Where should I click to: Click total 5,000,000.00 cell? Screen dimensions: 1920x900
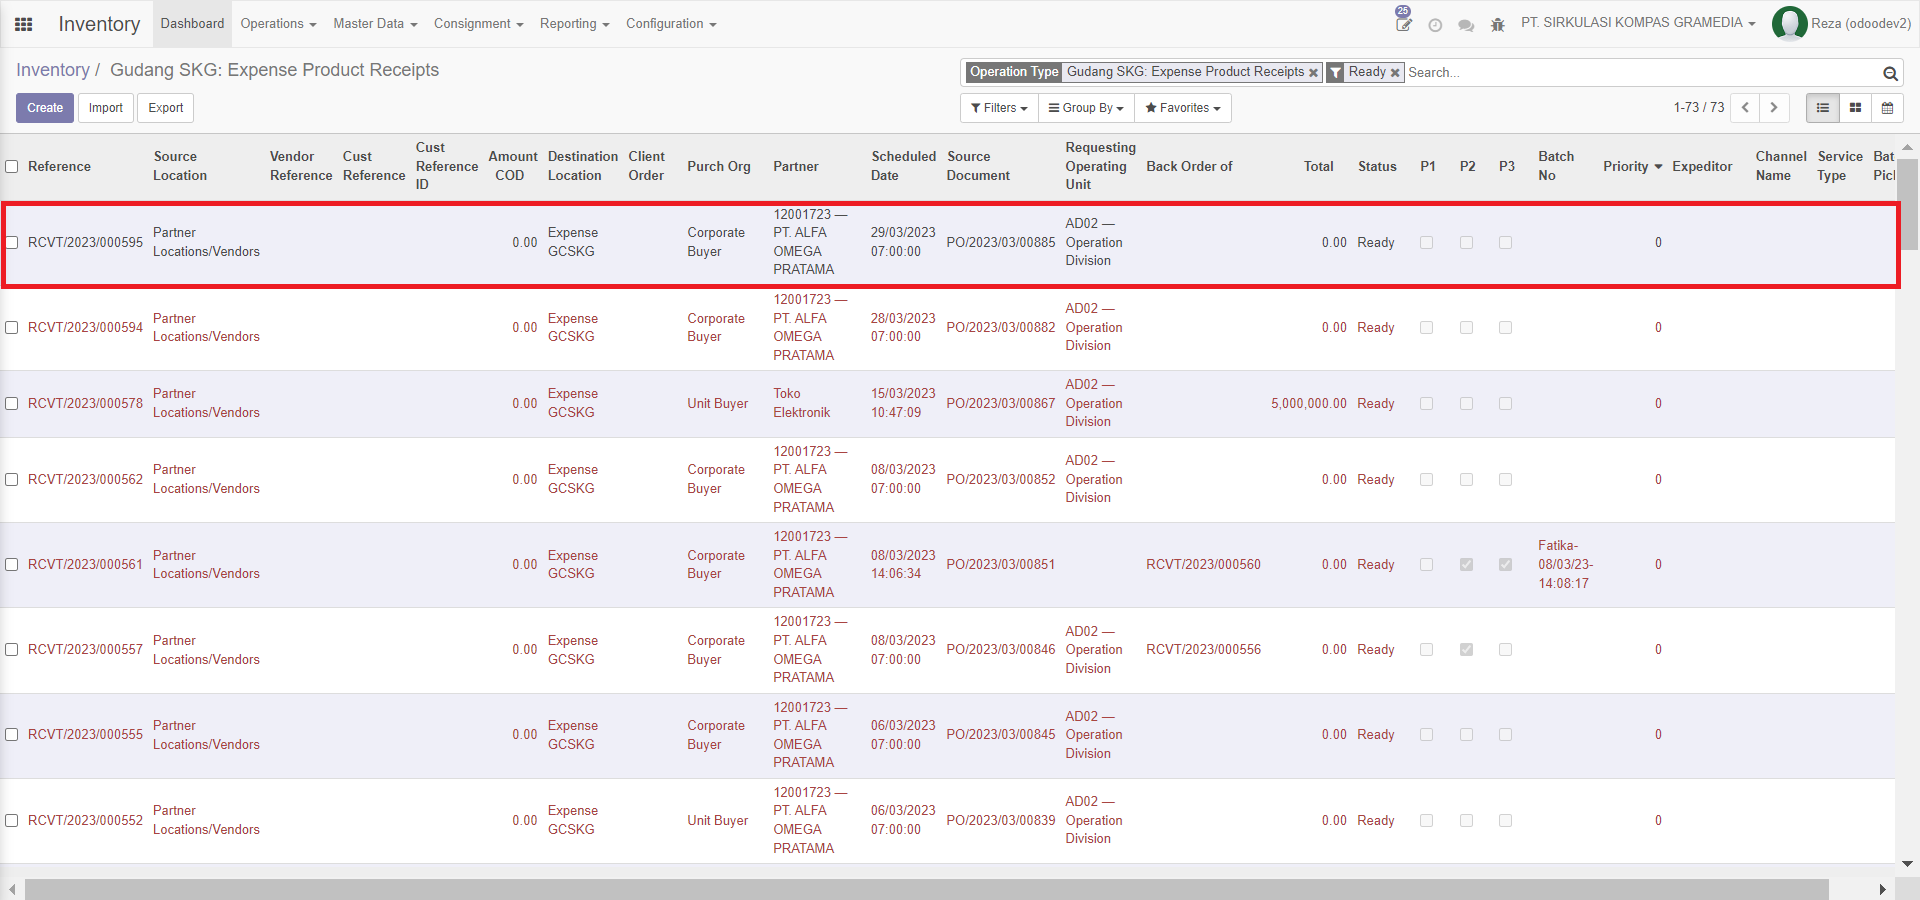[x=1309, y=404]
